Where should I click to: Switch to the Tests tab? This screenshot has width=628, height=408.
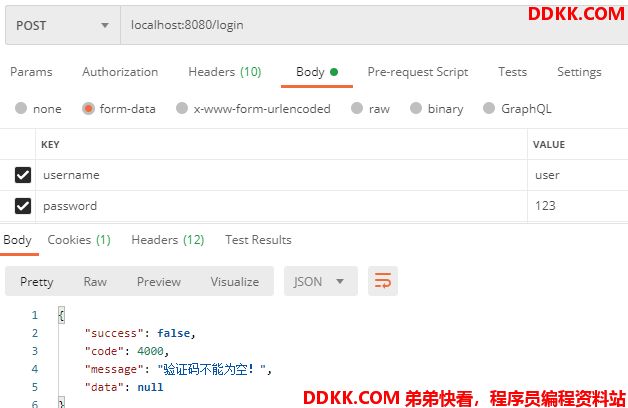coord(513,72)
